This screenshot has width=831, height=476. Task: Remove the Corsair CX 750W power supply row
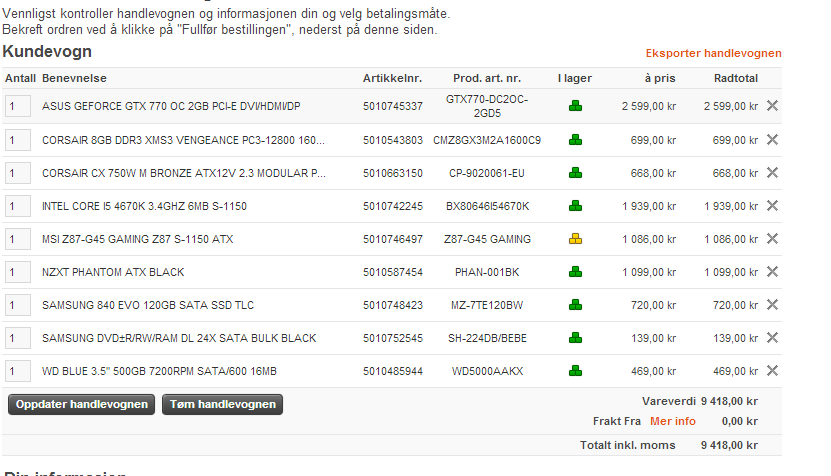coord(772,172)
